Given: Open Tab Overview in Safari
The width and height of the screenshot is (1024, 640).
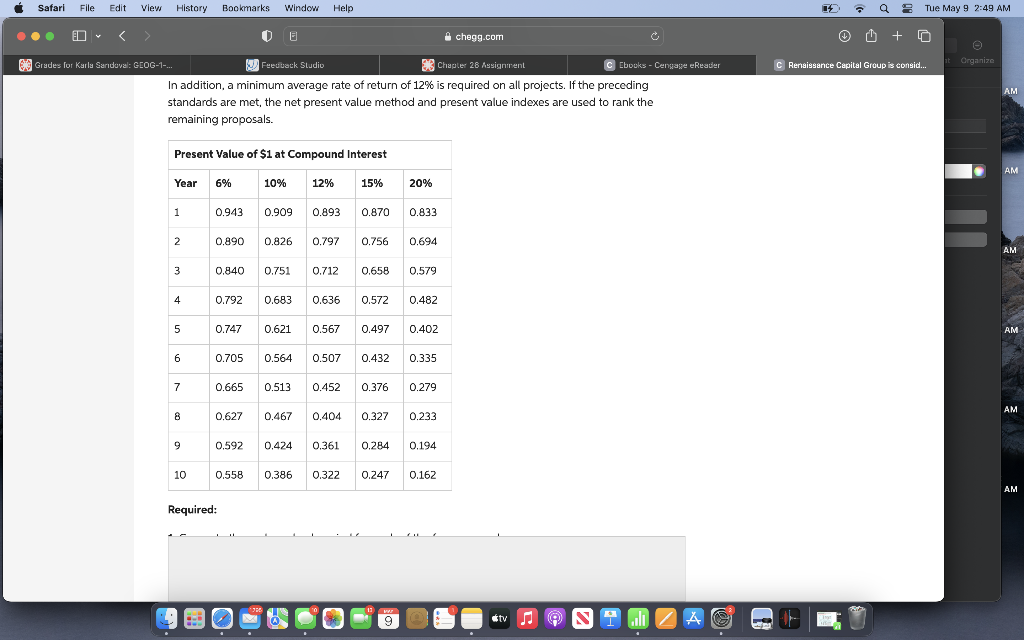Looking at the screenshot, I should pyautogui.click(x=924, y=35).
